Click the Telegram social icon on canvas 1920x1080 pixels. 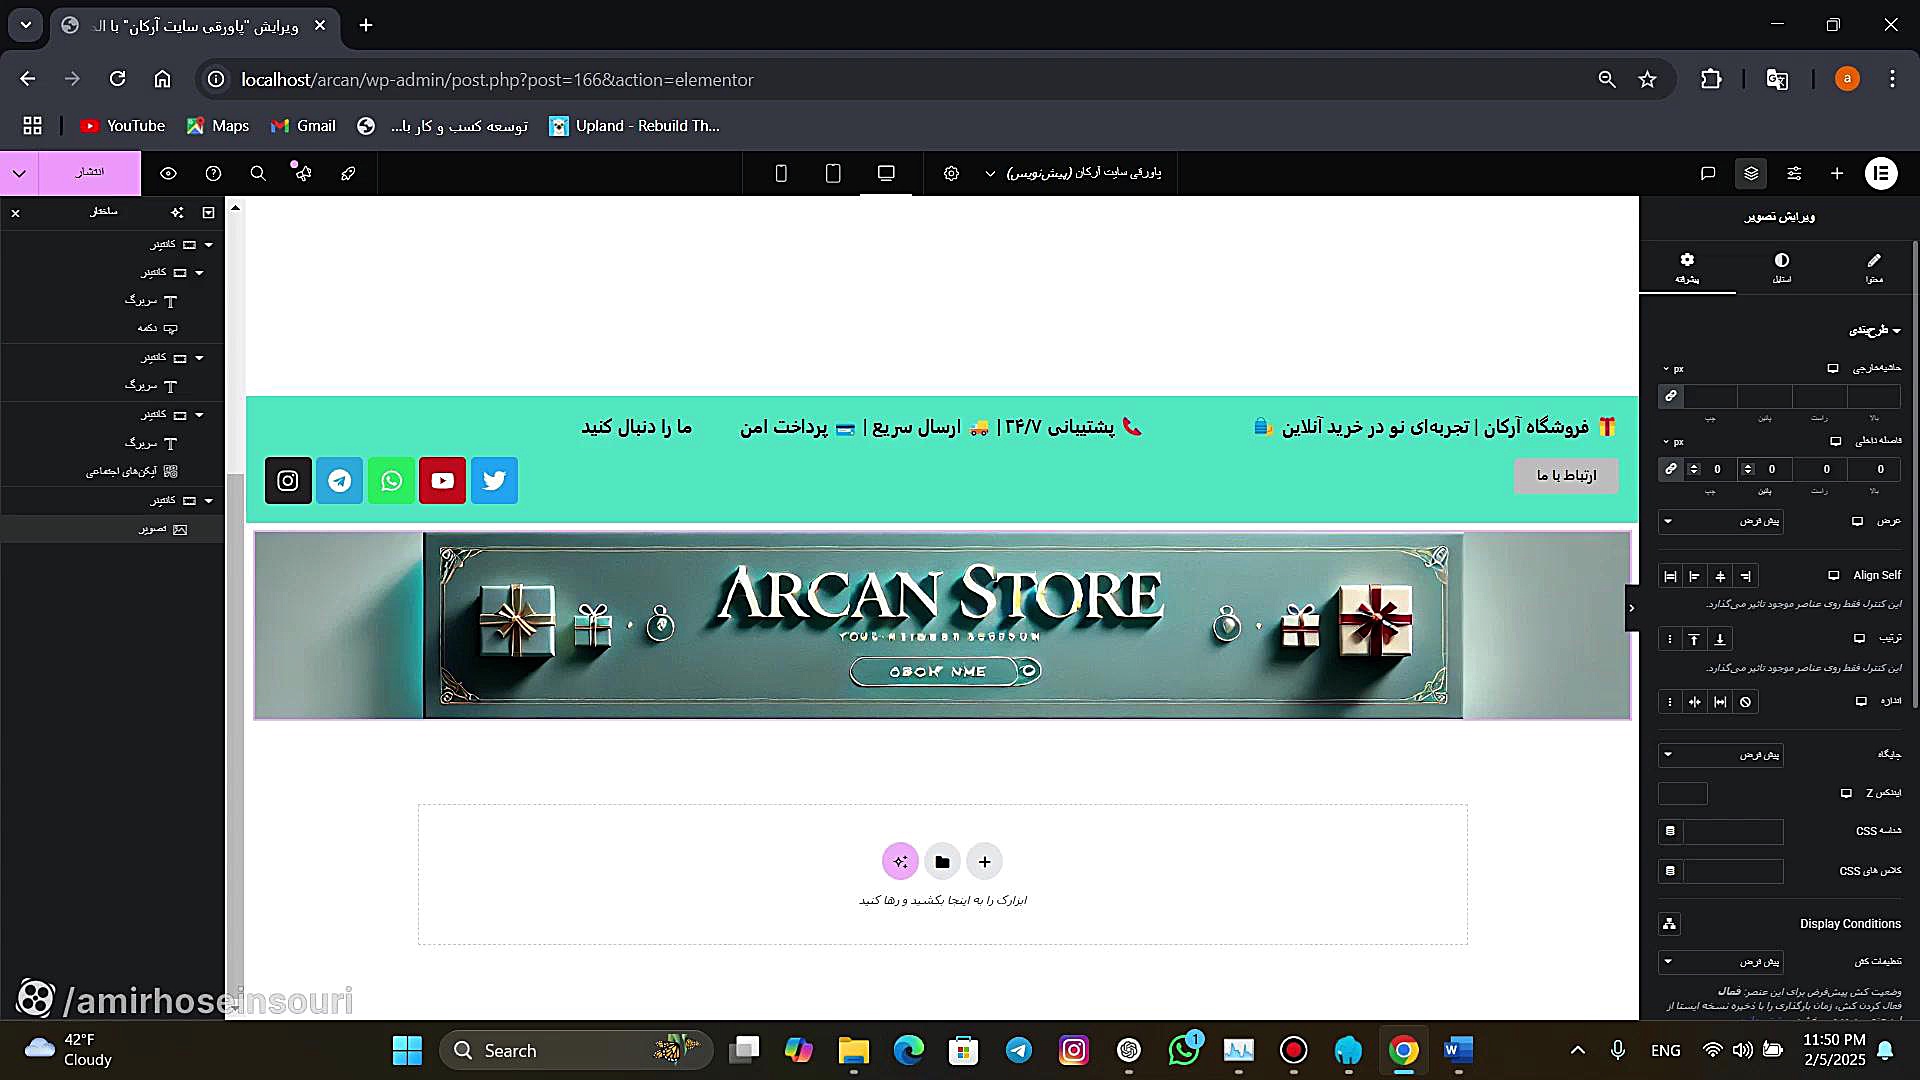[x=340, y=480]
